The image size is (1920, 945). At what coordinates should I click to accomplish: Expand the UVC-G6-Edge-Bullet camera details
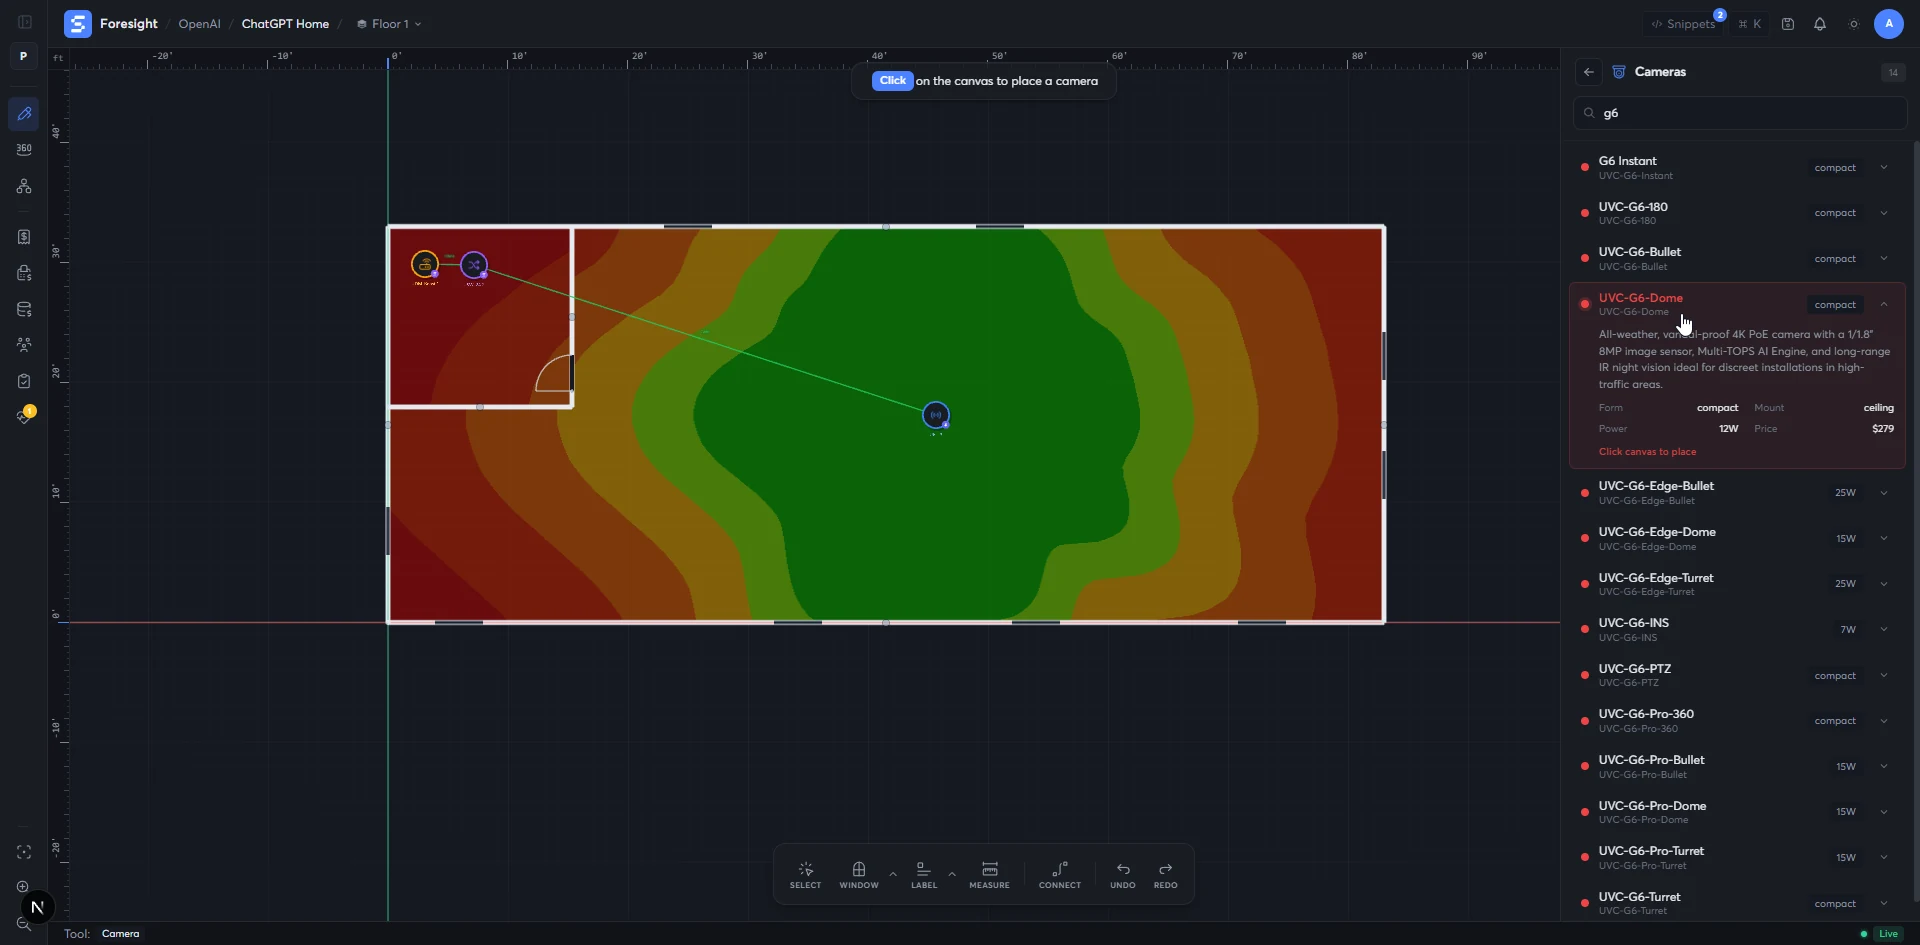coord(1884,493)
